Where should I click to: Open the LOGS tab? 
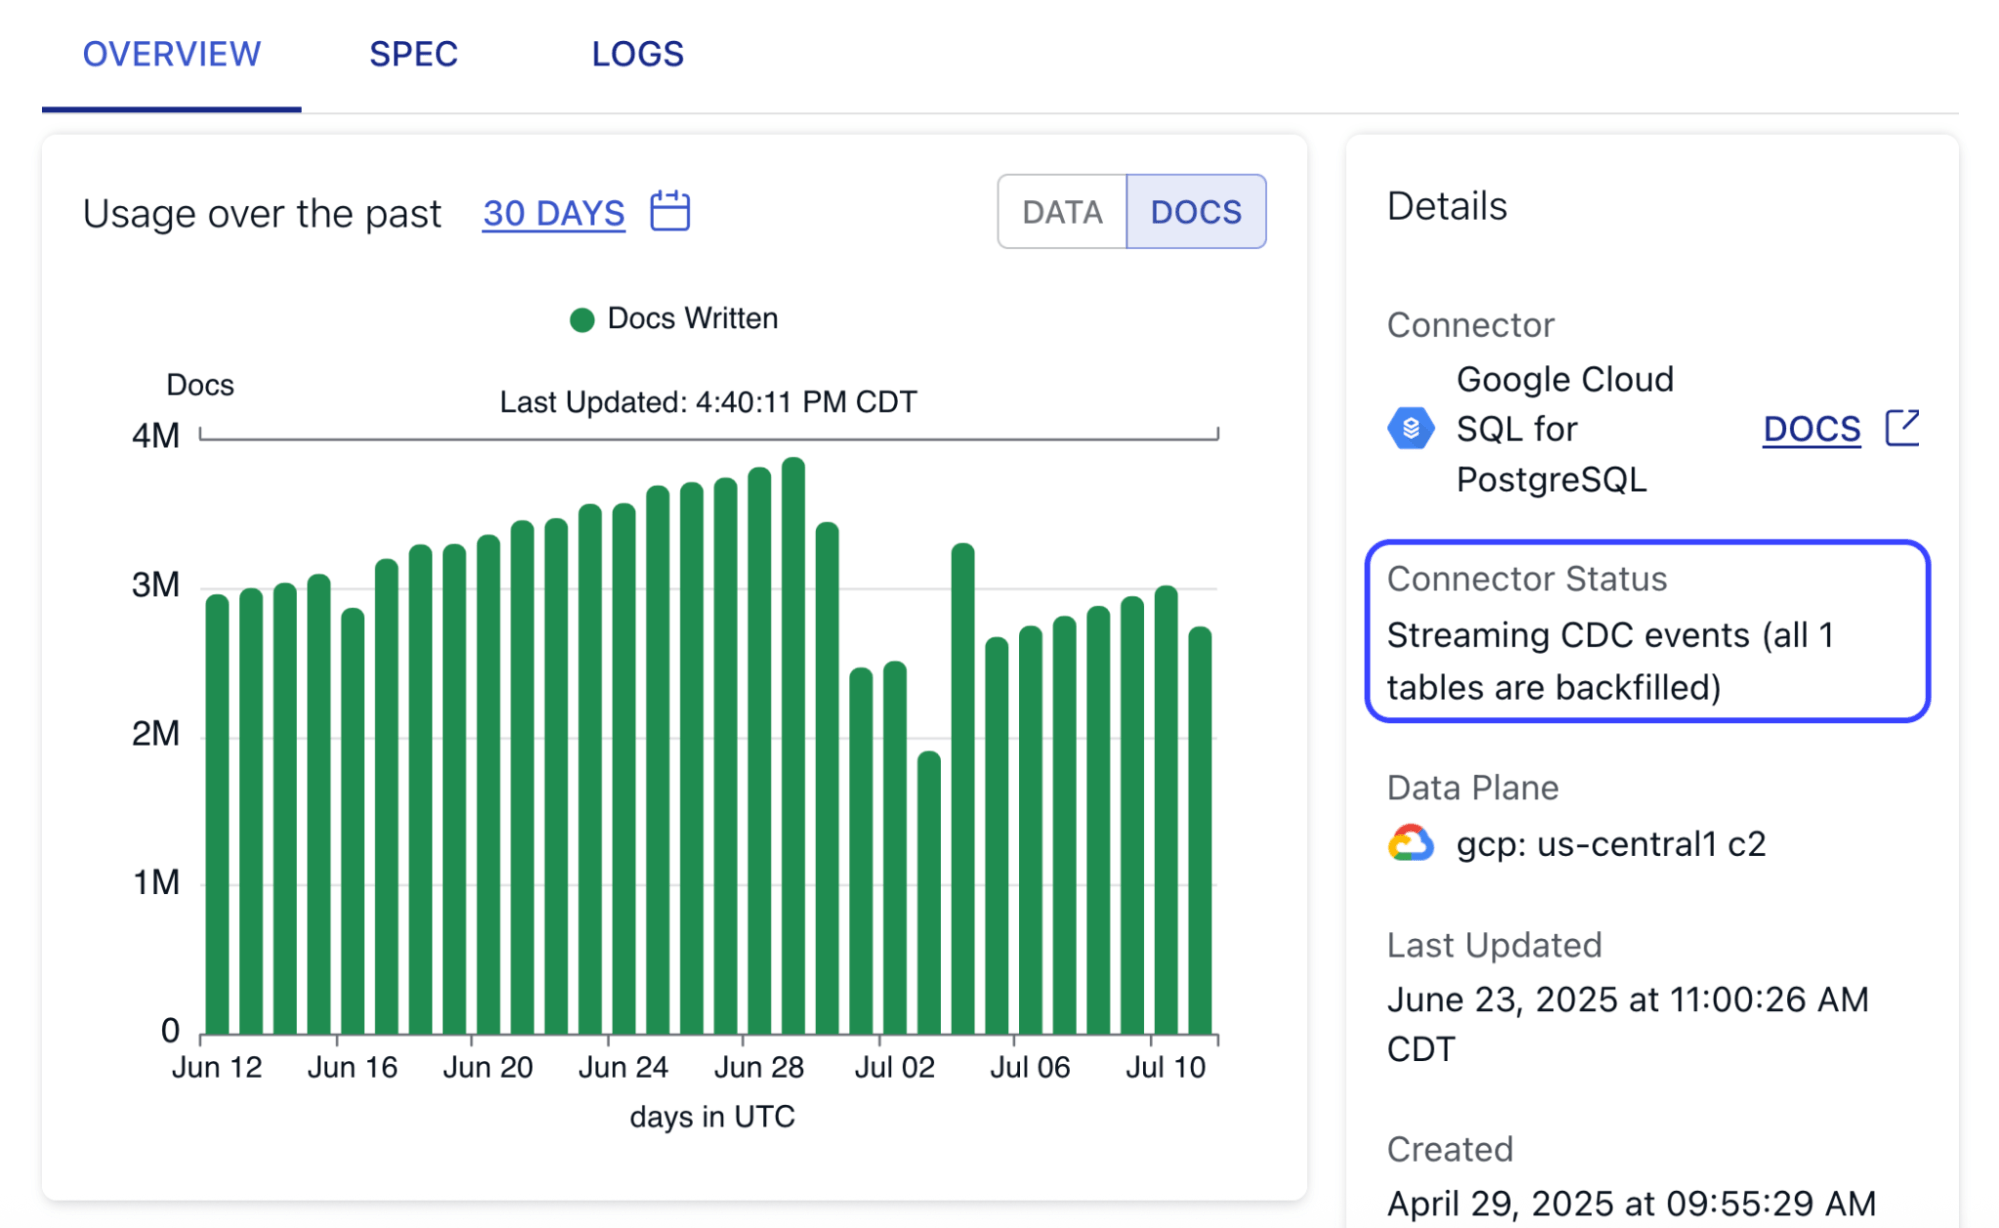click(637, 54)
